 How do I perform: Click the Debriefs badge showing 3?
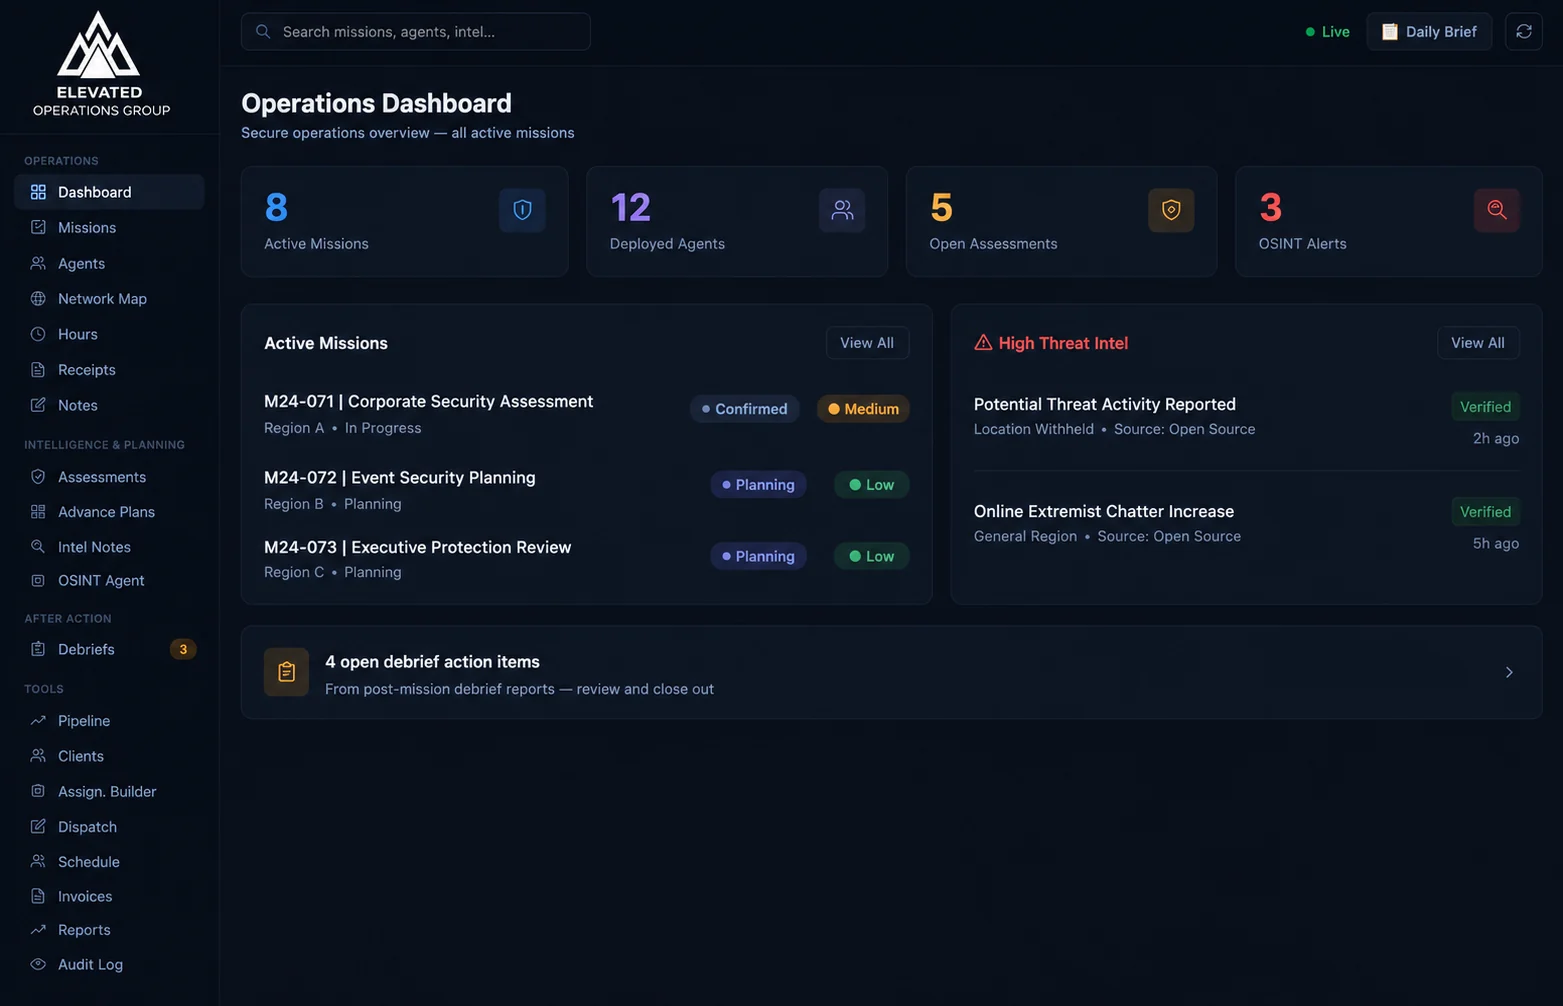(x=183, y=650)
